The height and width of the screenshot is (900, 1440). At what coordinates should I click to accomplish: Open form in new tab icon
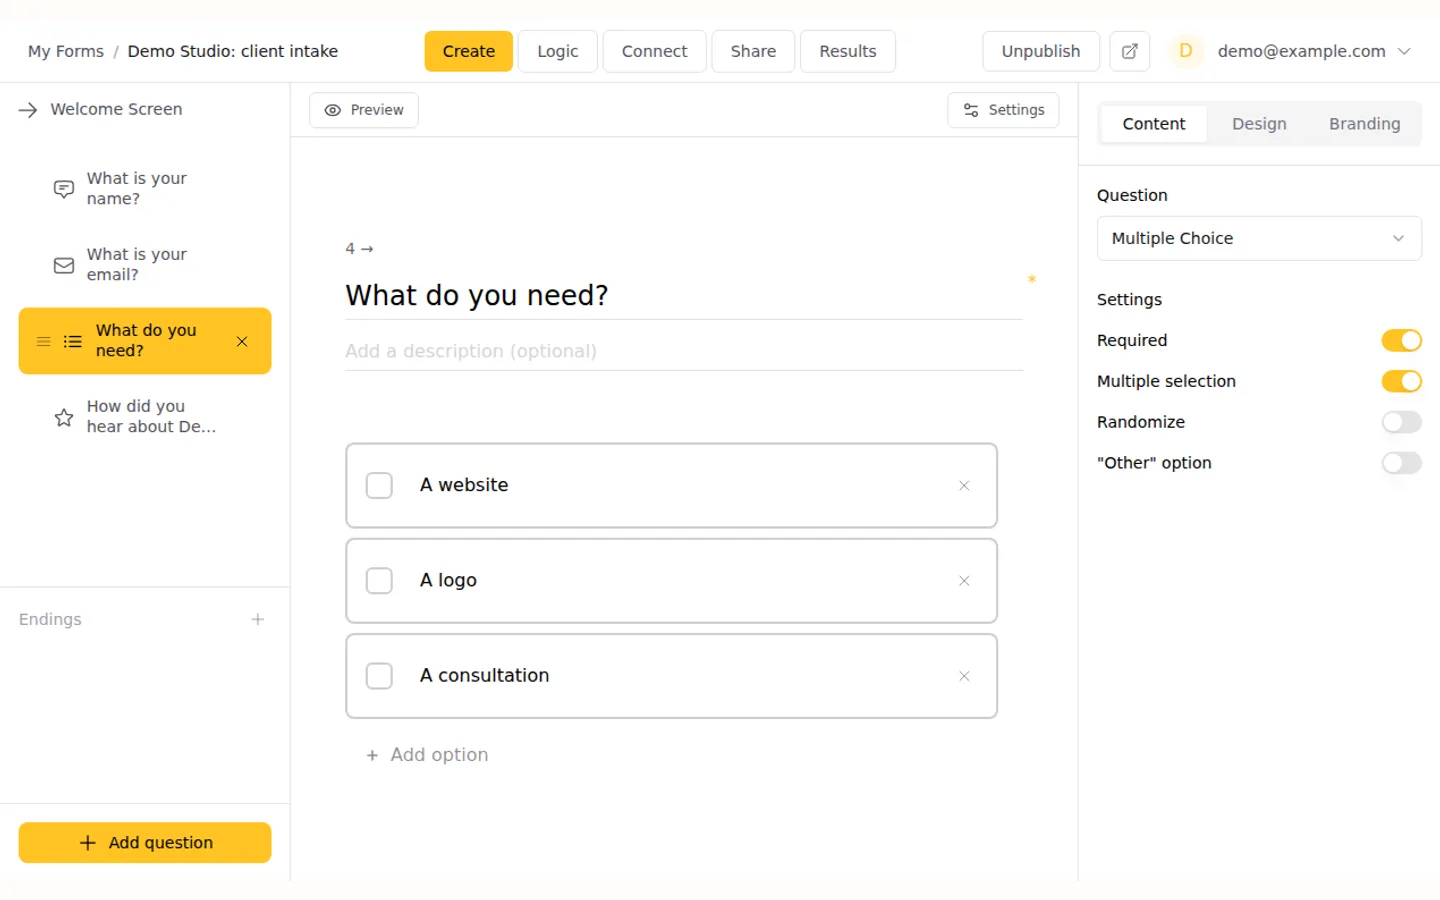pos(1129,51)
